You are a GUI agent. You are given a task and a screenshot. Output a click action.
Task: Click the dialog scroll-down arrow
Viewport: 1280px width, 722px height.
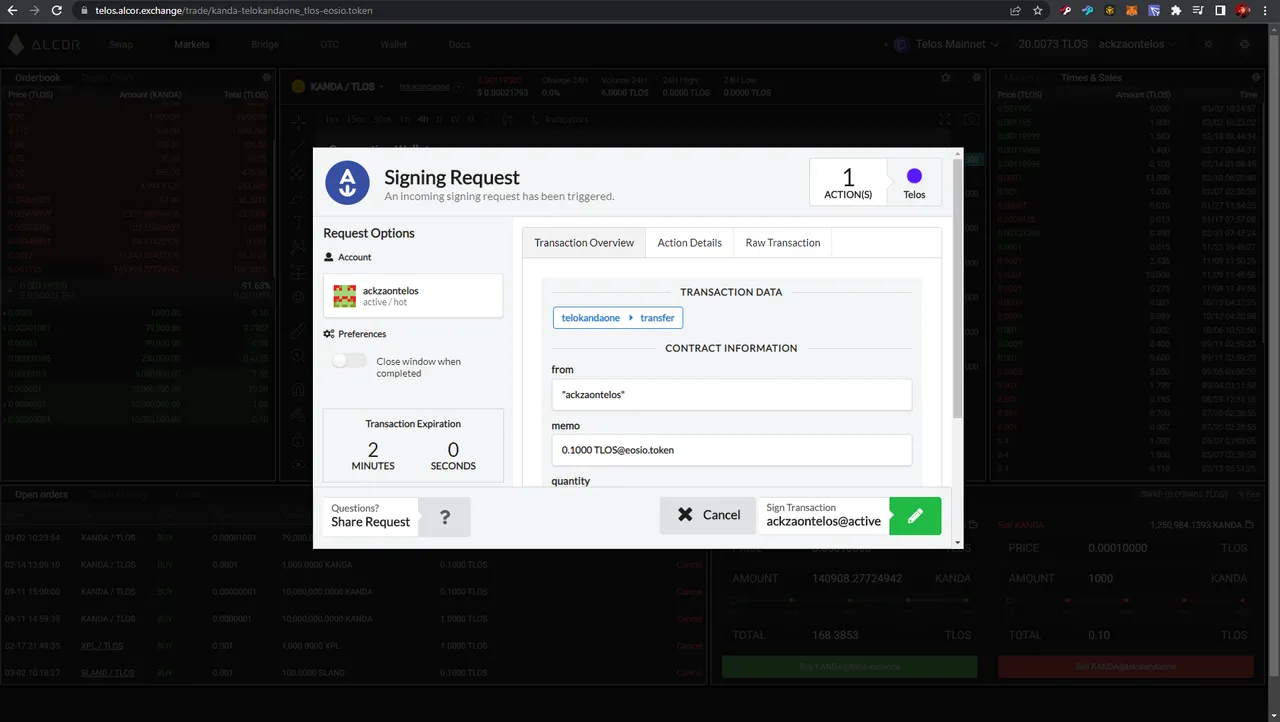click(x=958, y=543)
